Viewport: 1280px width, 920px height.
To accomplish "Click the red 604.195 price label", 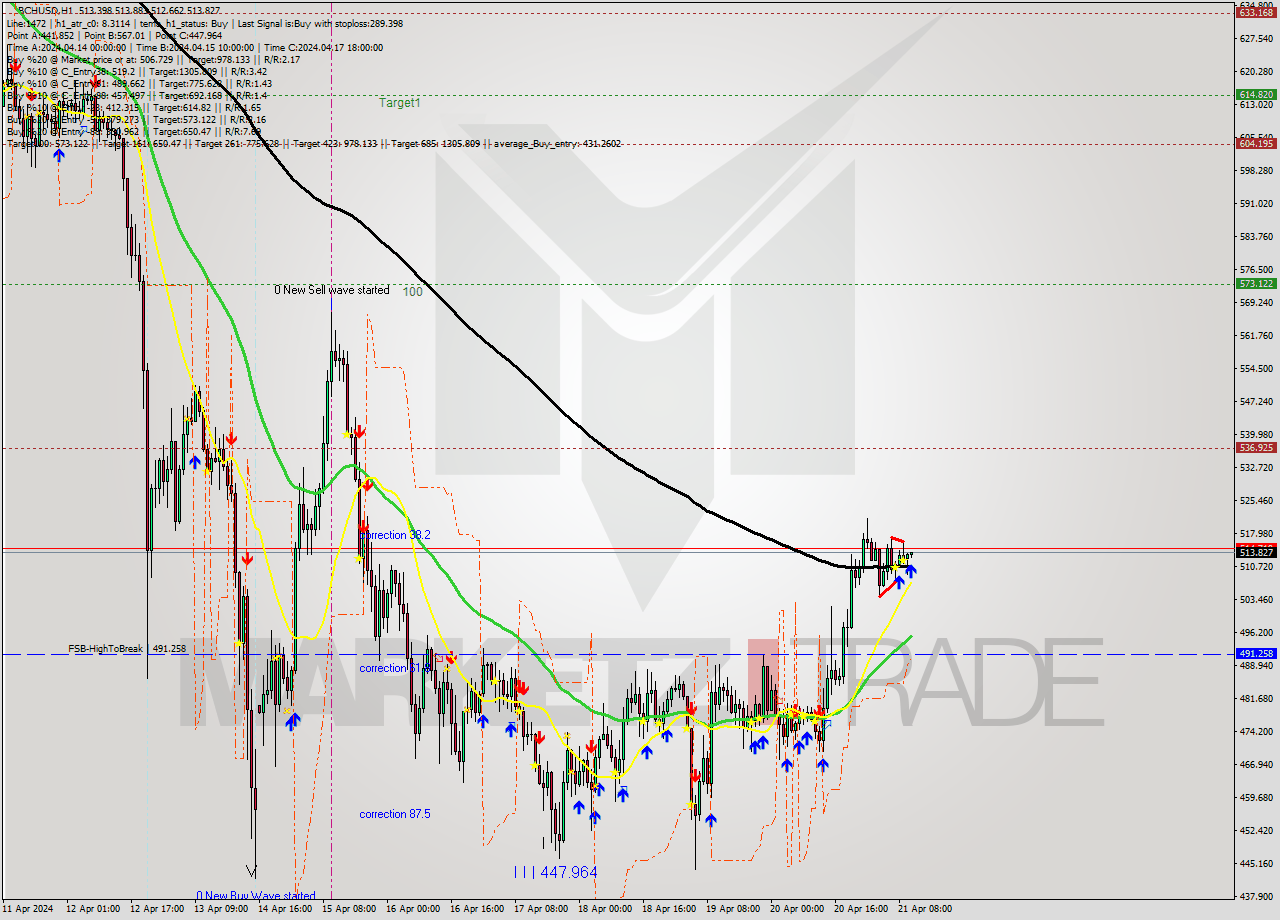I will click(1255, 143).
